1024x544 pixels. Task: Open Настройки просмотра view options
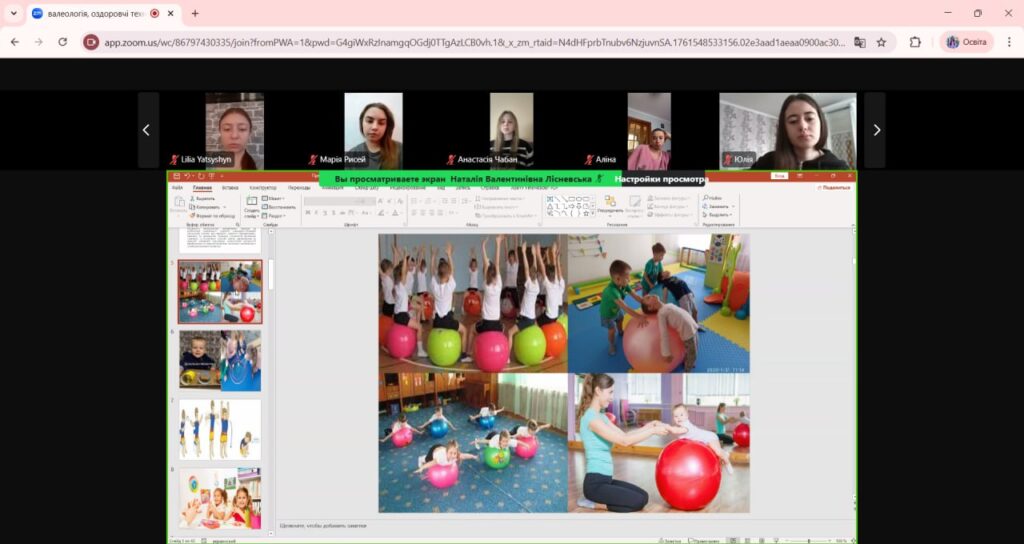pos(661,179)
